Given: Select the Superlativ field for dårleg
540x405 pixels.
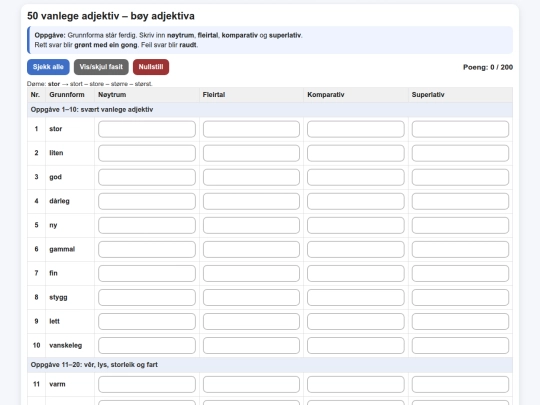Looking at the screenshot, I should [460, 201].
